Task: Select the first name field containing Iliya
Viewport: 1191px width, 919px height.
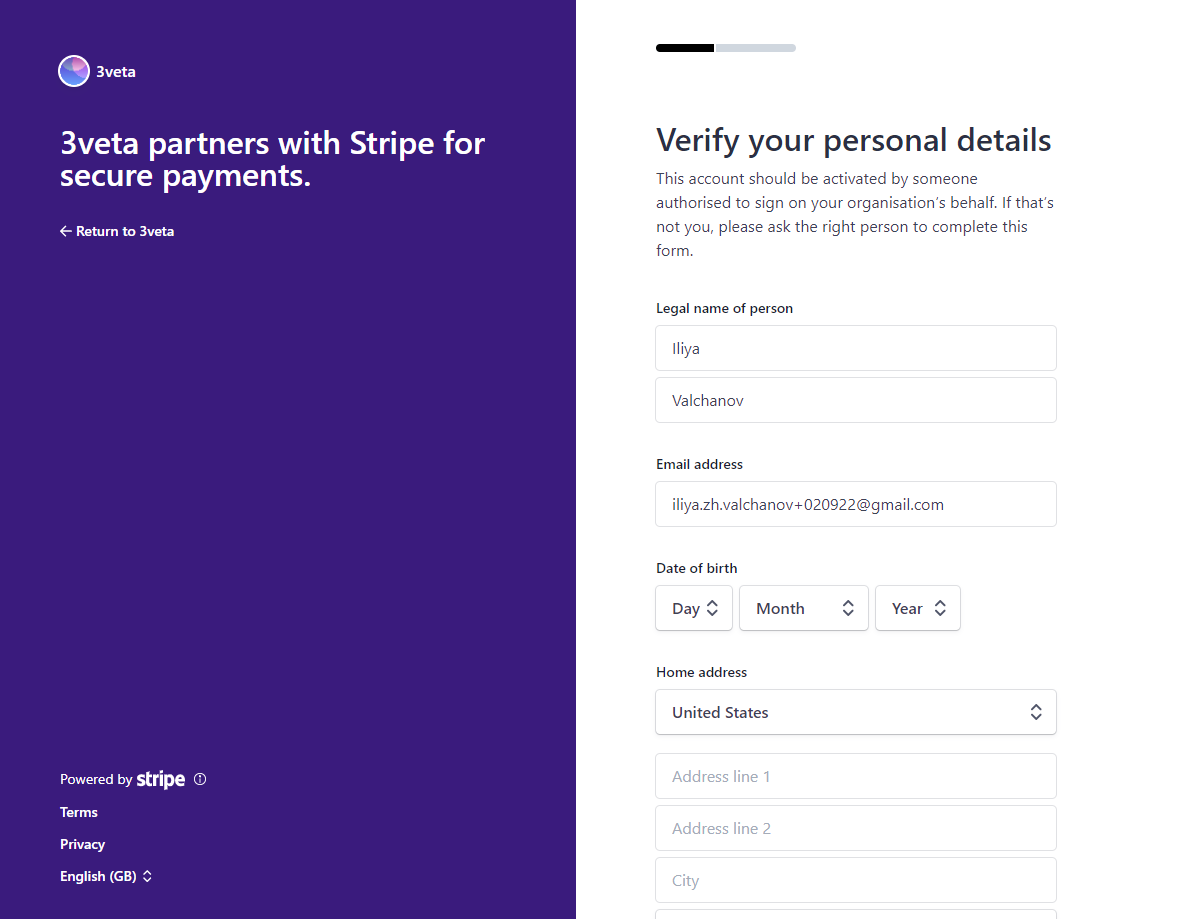Action: (855, 348)
